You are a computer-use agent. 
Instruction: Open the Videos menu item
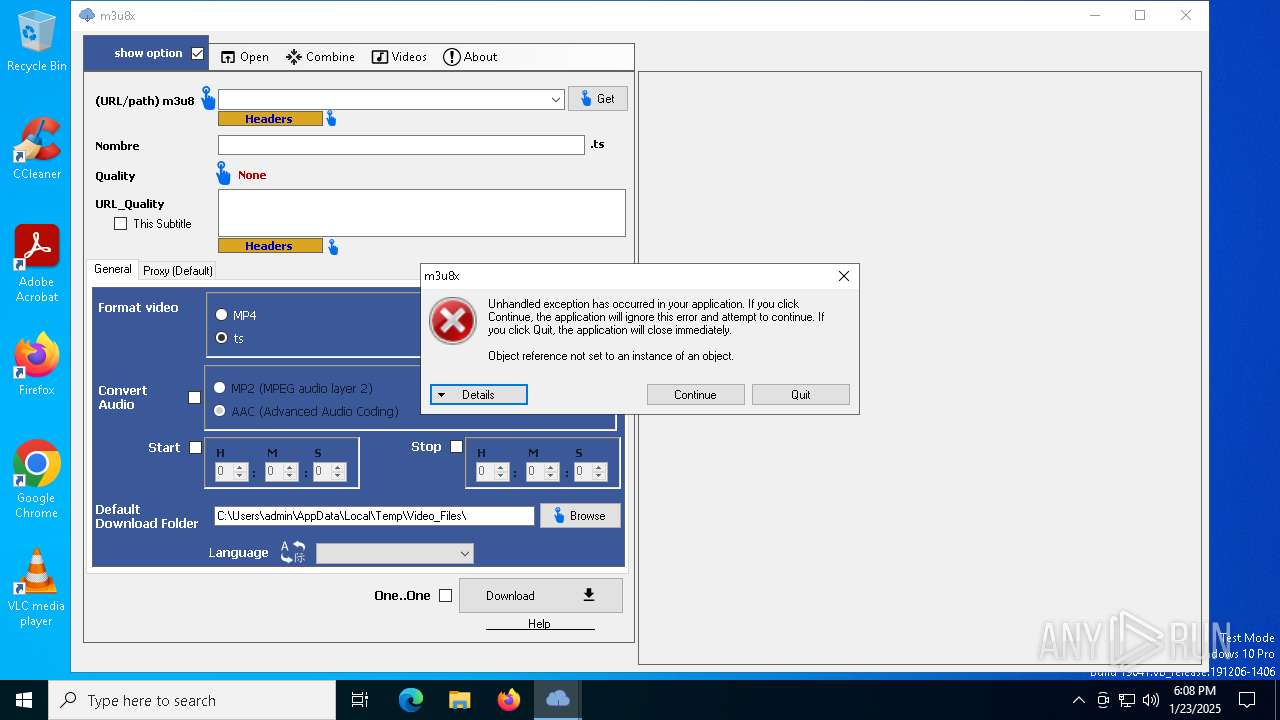(x=399, y=57)
